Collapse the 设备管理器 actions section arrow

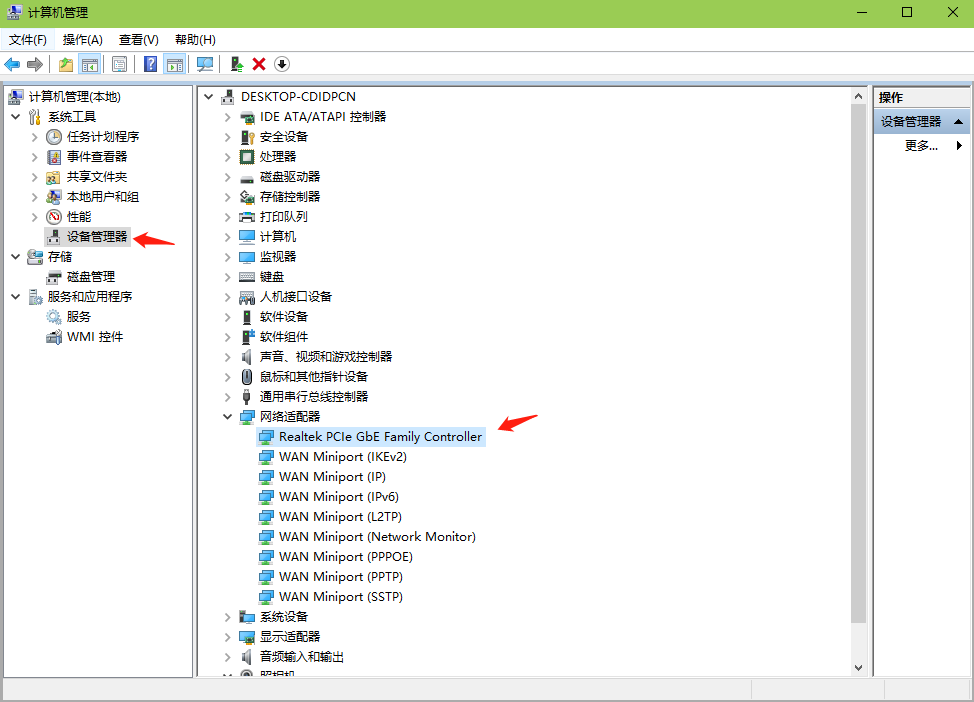point(958,121)
